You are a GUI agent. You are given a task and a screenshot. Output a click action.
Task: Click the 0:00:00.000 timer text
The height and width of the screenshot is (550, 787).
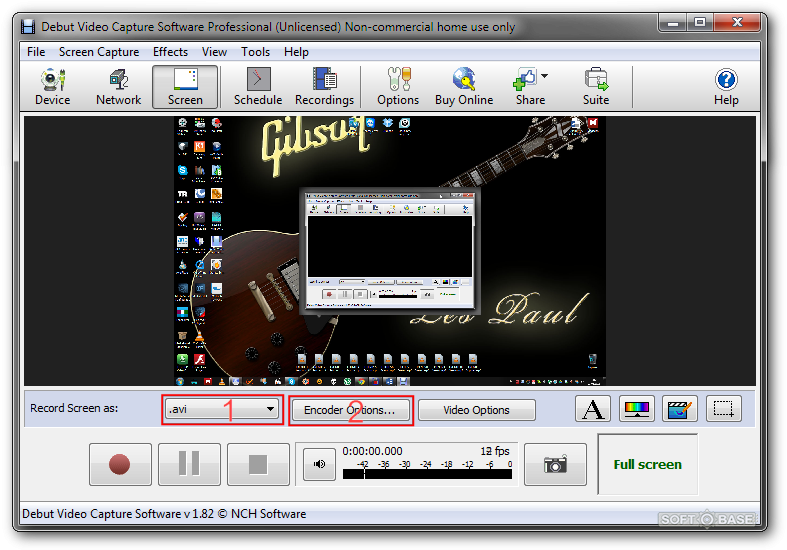click(372, 451)
